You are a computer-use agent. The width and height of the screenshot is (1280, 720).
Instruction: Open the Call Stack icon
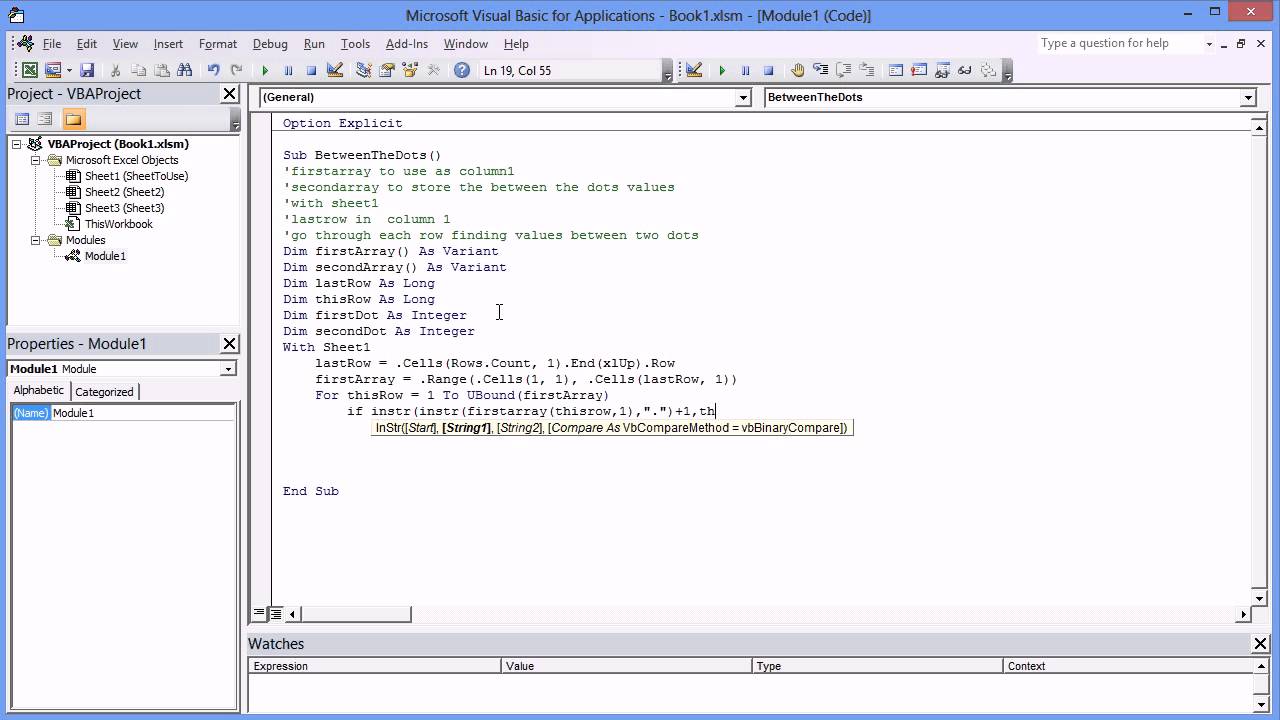click(x=988, y=70)
